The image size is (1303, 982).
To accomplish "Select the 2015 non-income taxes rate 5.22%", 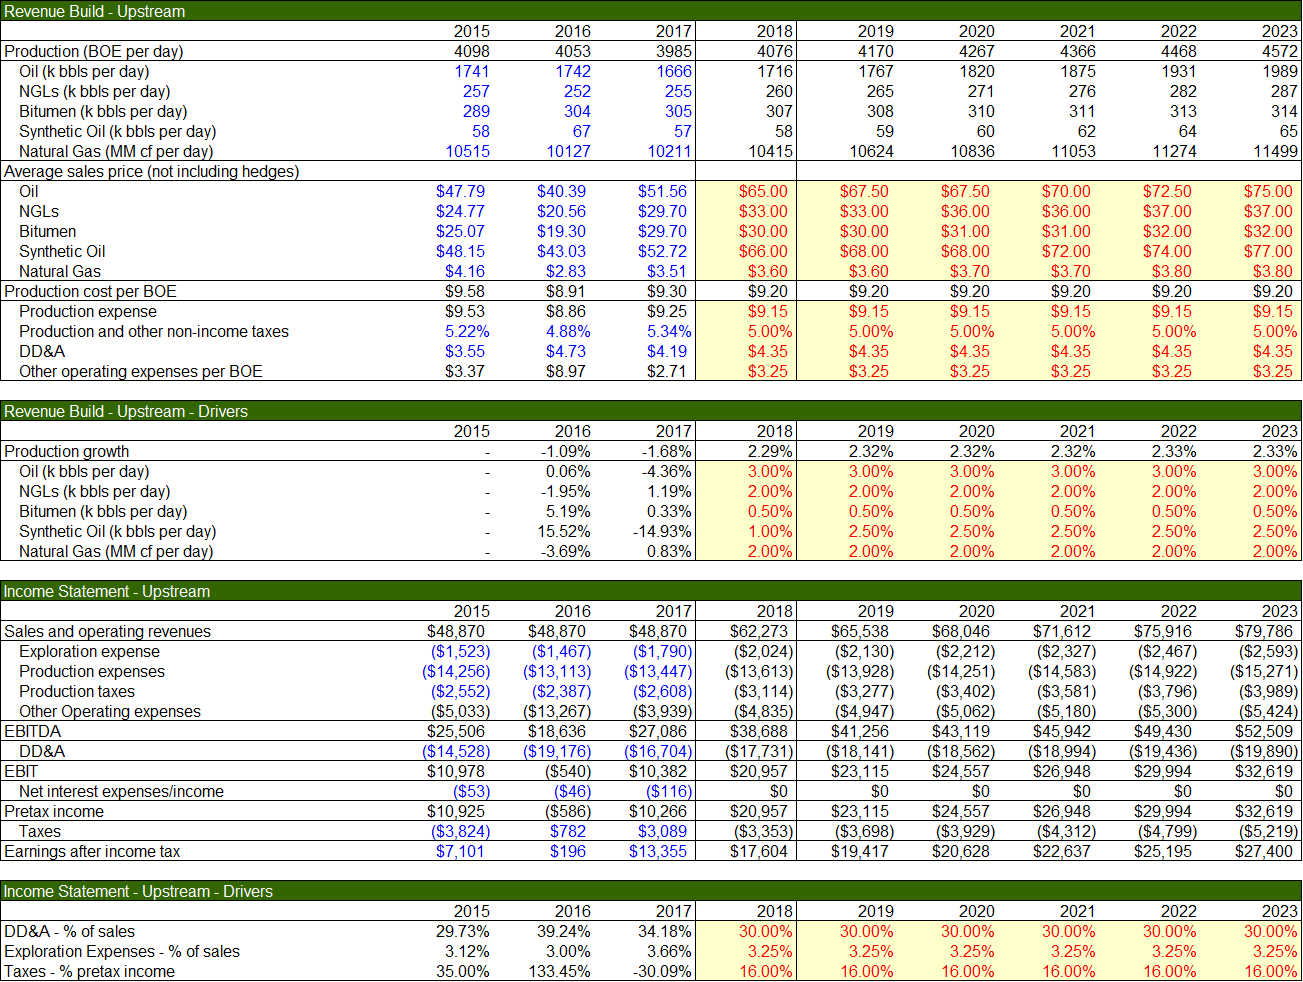I will pos(467,331).
